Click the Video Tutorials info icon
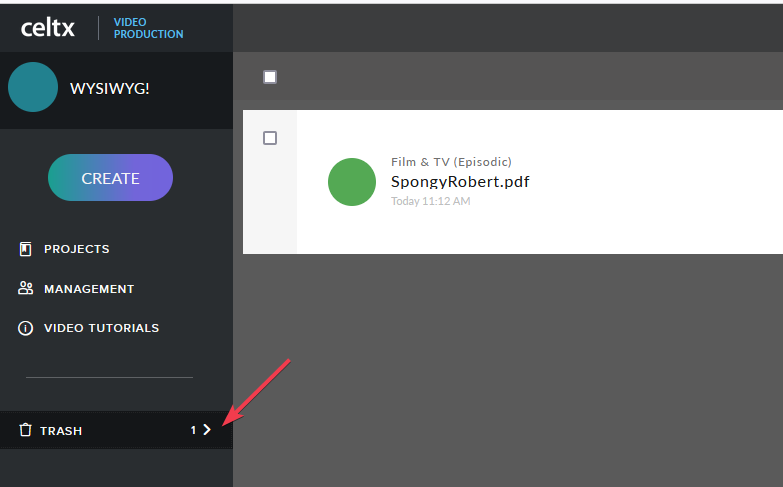783x487 pixels. [25, 328]
